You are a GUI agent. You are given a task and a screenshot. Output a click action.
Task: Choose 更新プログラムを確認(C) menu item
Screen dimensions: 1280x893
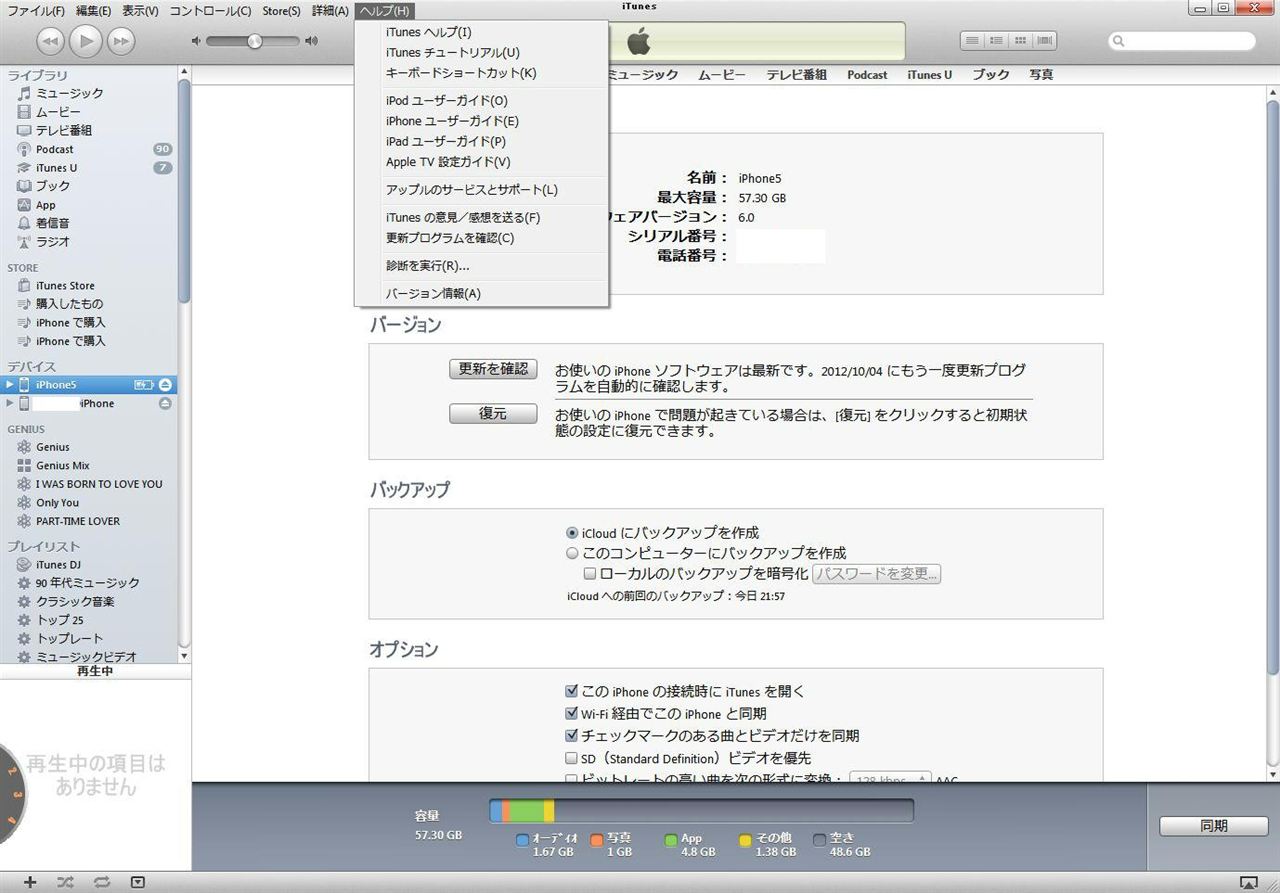[481, 238]
